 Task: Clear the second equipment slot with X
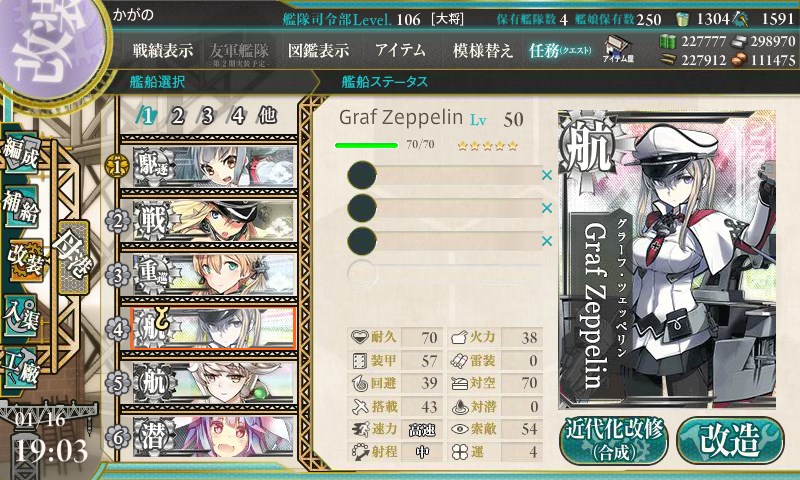[547, 208]
